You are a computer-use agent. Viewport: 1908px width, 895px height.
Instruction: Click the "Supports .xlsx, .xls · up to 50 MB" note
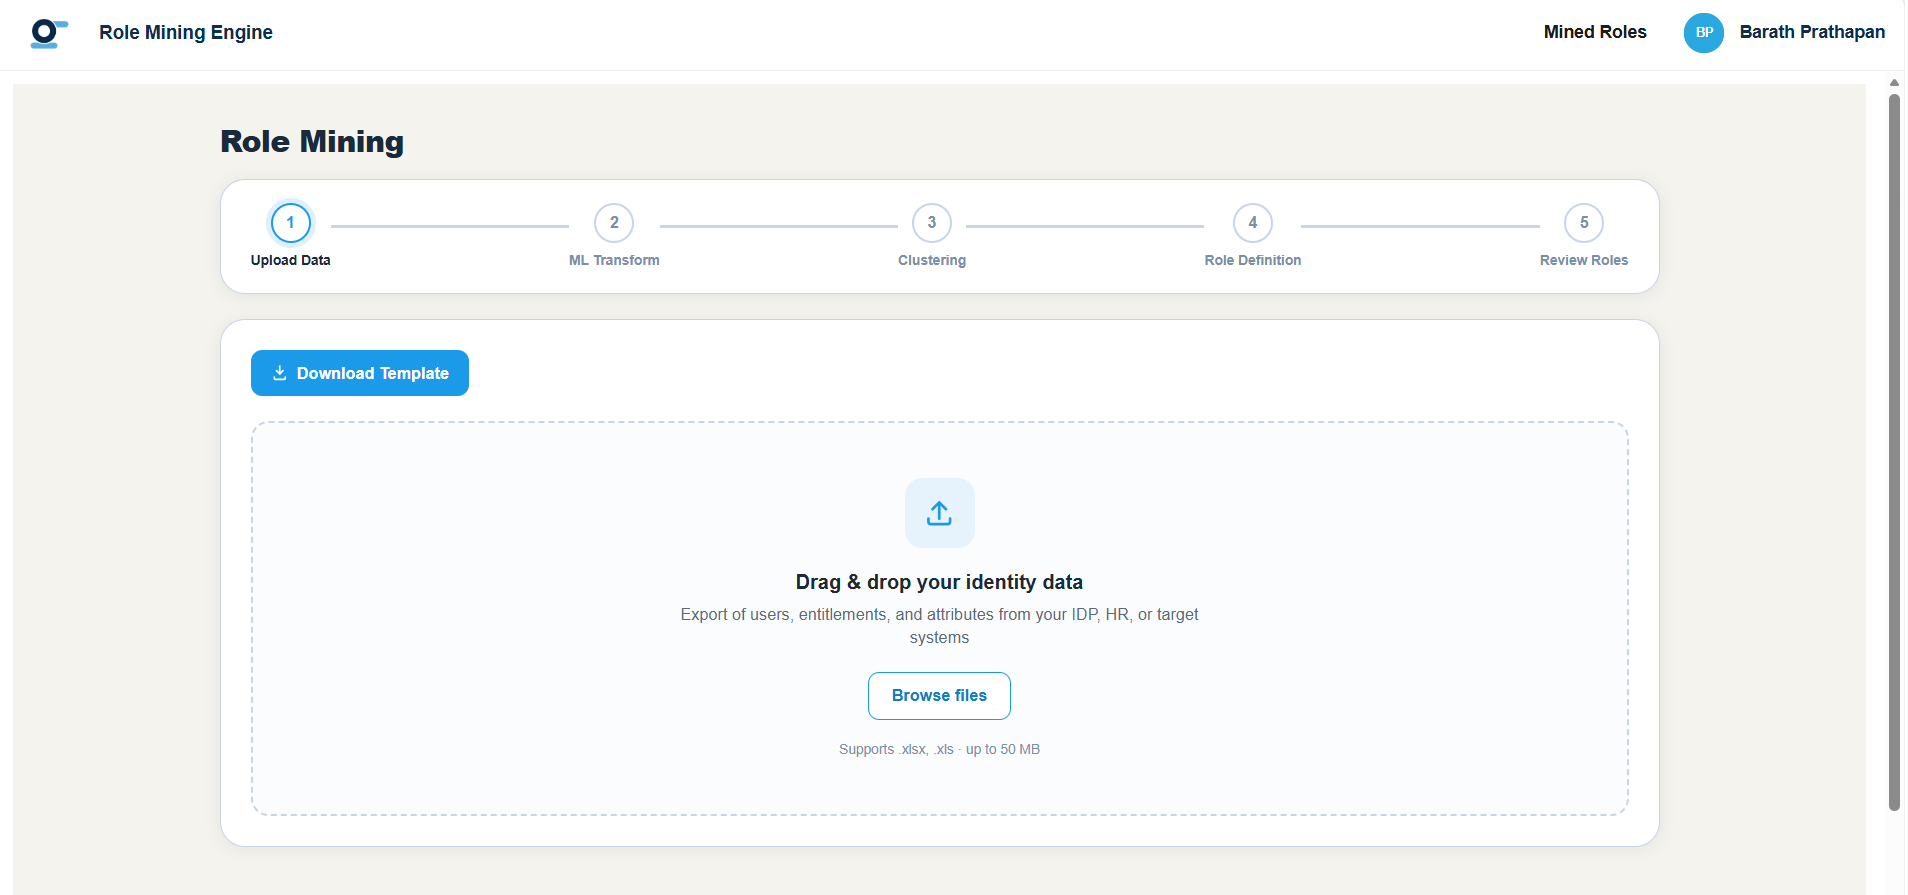tap(939, 749)
